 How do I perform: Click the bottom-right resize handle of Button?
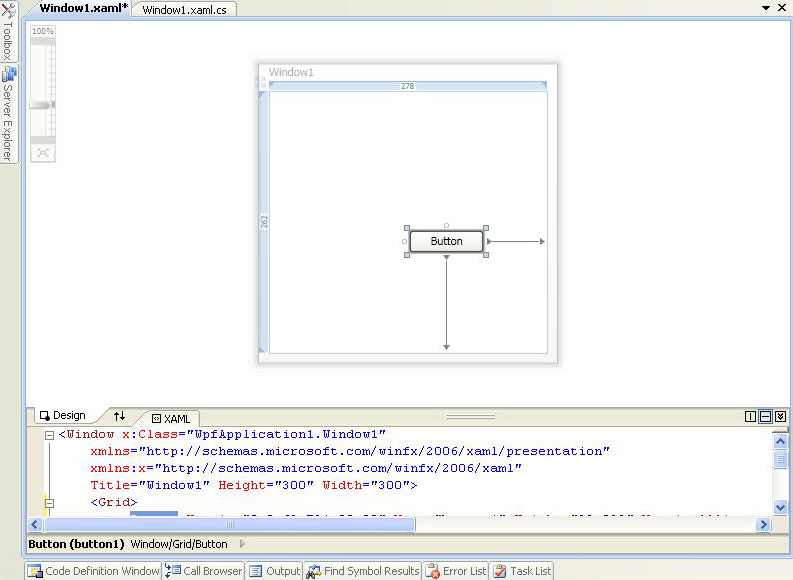click(x=486, y=255)
